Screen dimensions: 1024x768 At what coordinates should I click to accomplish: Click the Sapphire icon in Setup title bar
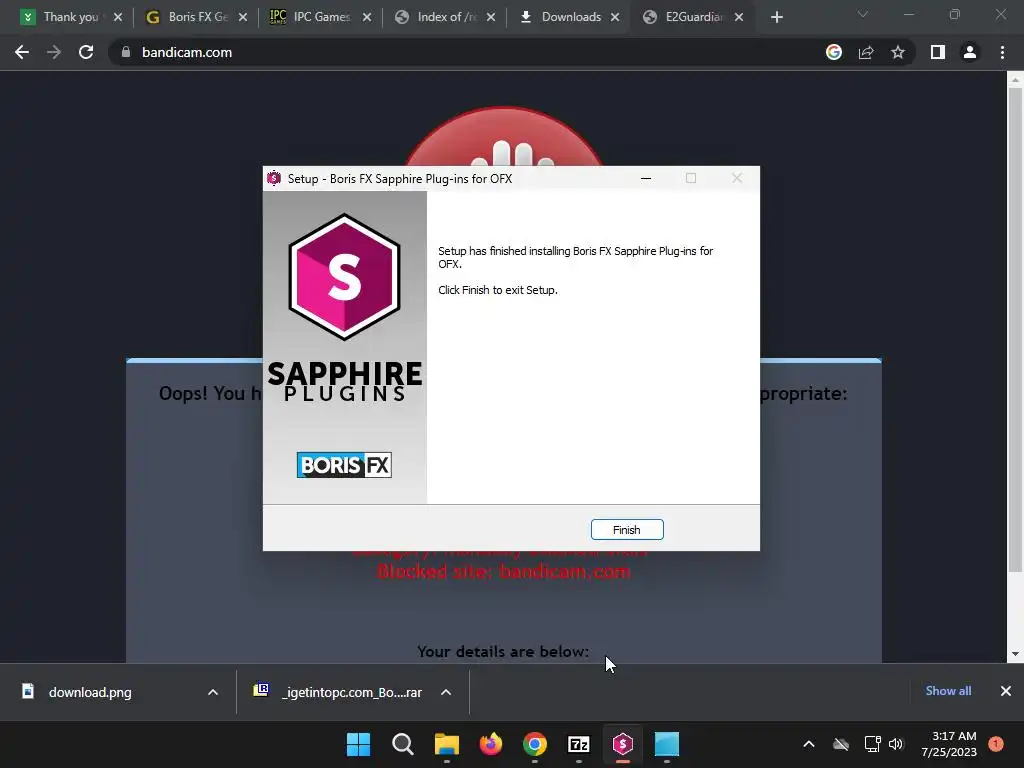[x=274, y=178]
